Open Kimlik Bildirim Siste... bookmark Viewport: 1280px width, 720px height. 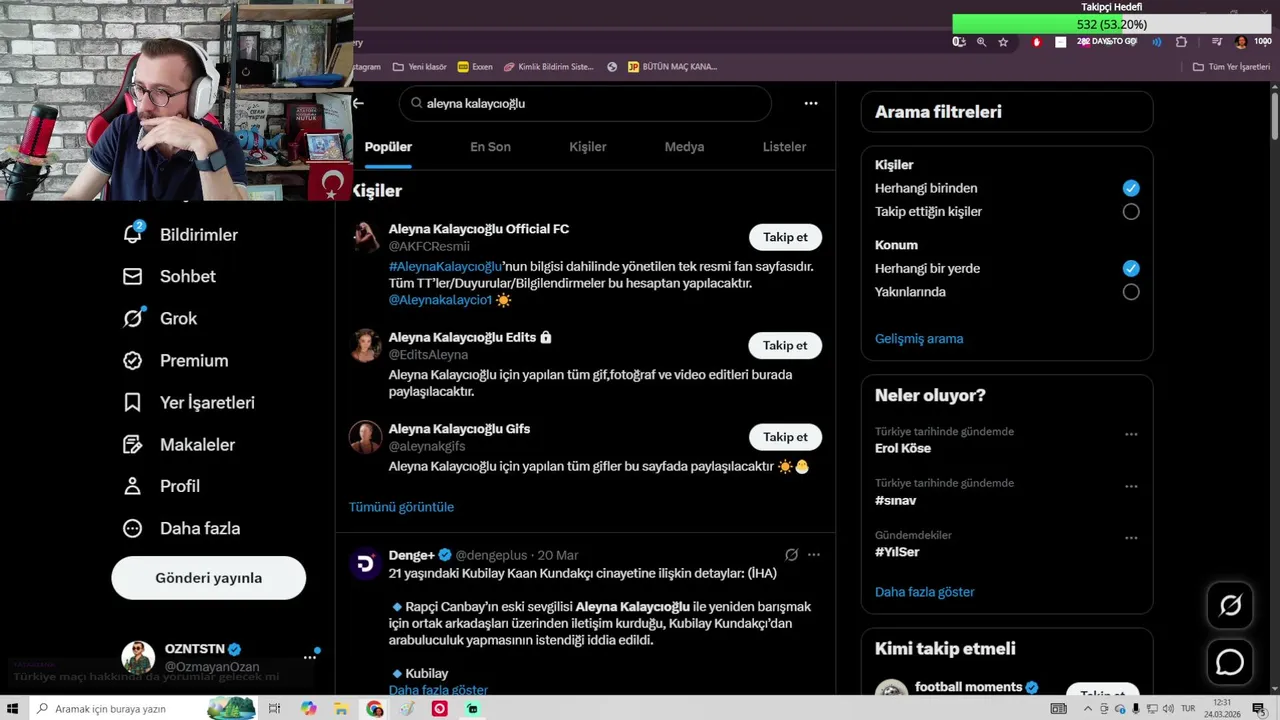[548, 67]
